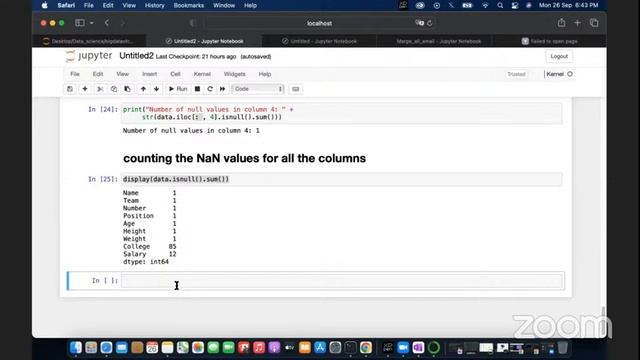Show Safari tab overview
Screen dimensions: 640x360
594,23
